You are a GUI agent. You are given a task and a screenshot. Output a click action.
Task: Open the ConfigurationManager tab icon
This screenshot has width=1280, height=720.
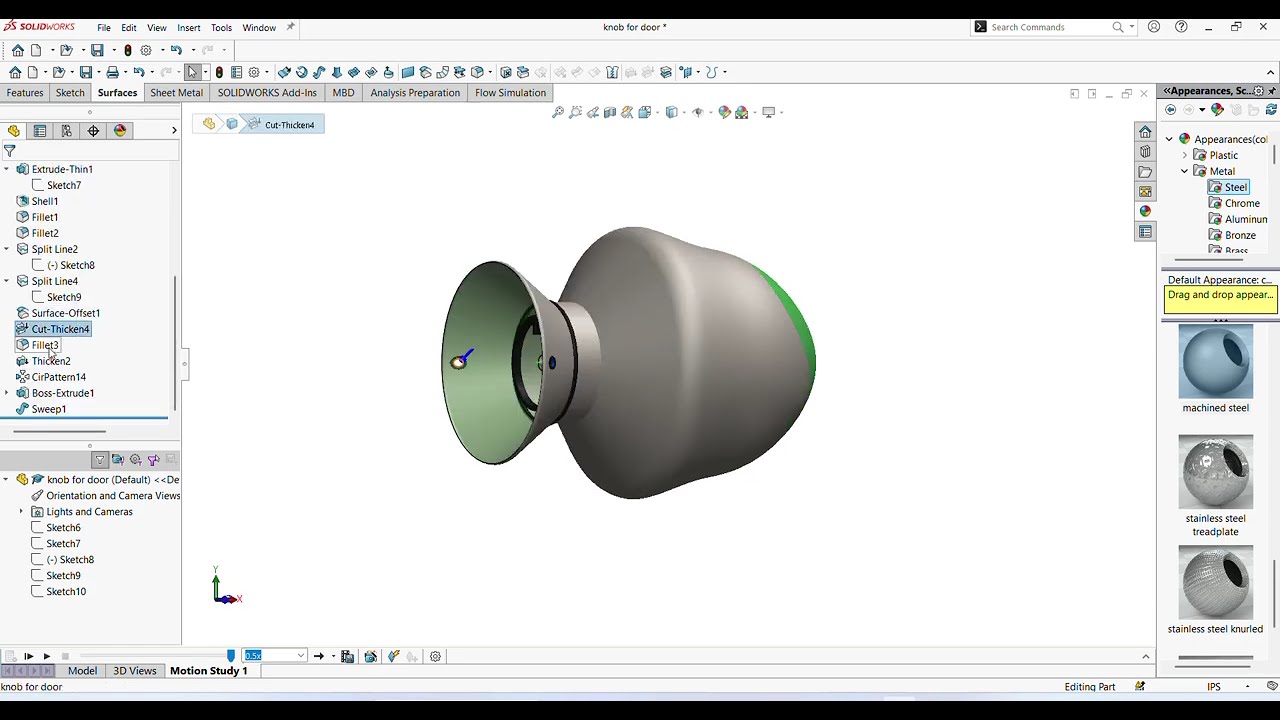click(66, 131)
